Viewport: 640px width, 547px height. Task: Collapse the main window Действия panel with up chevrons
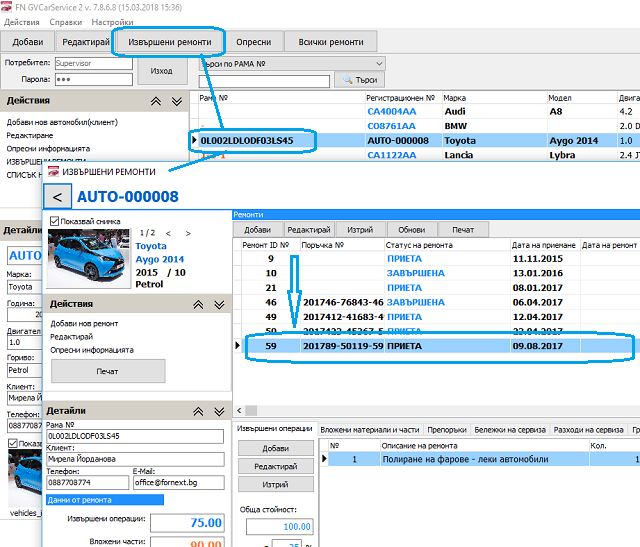click(156, 101)
